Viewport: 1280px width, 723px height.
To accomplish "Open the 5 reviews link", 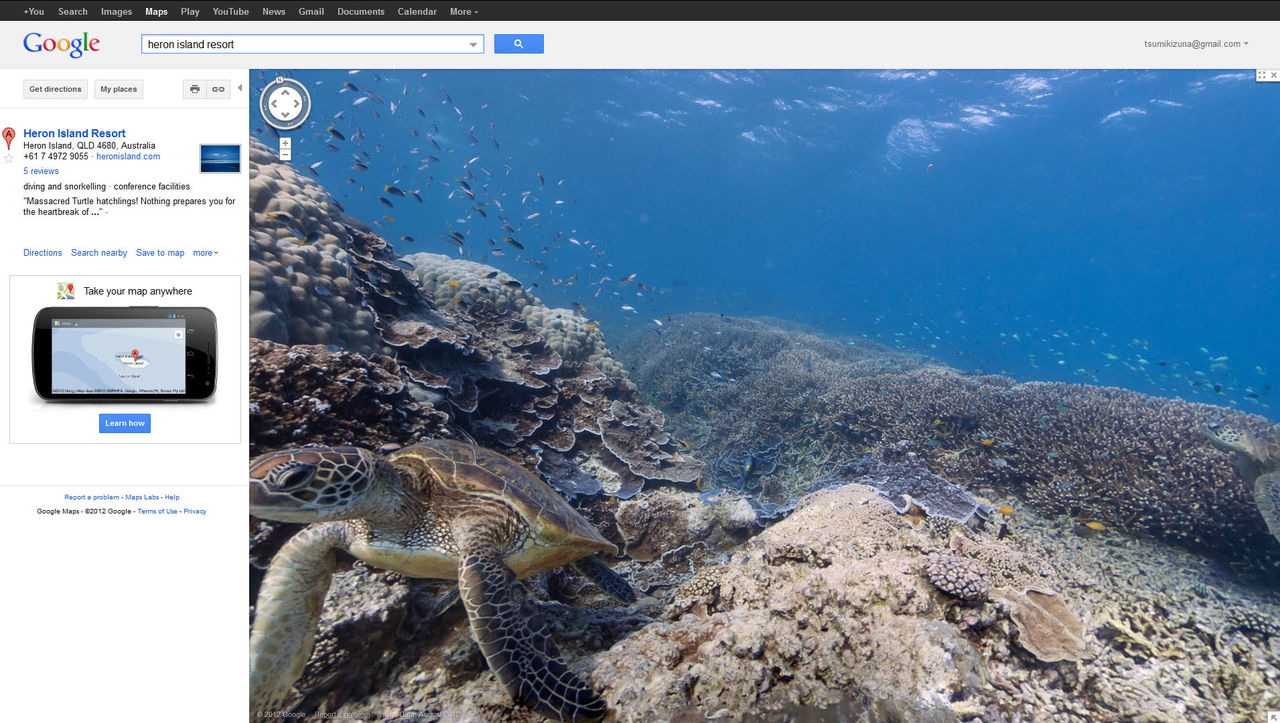I will pyautogui.click(x=41, y=171).
